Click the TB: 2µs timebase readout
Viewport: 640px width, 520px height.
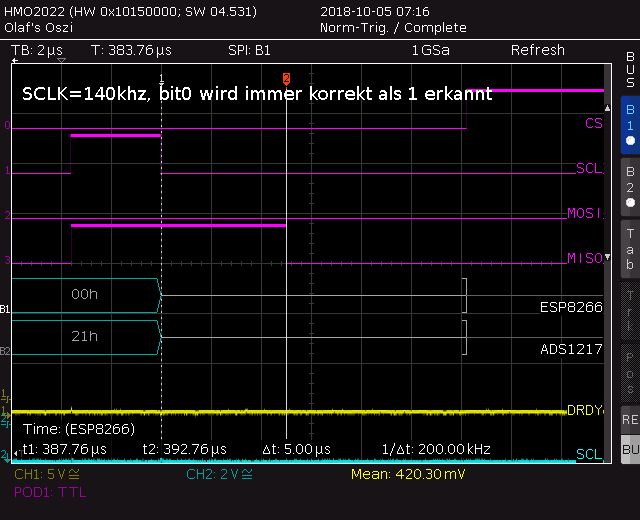(37, 50)
